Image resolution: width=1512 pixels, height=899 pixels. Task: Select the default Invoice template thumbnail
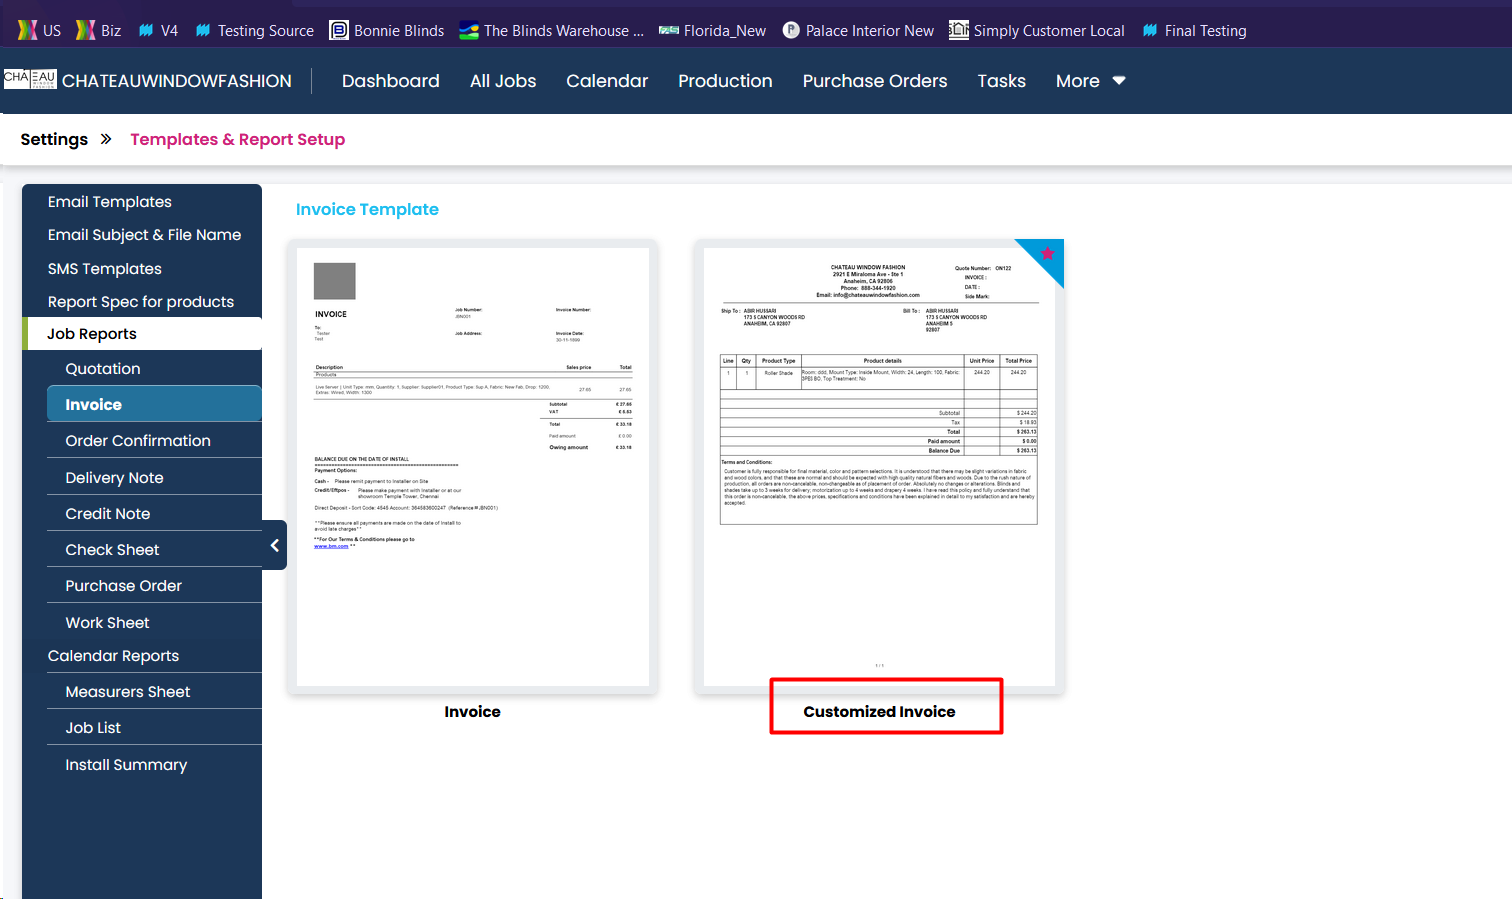(x=472, y=466)
